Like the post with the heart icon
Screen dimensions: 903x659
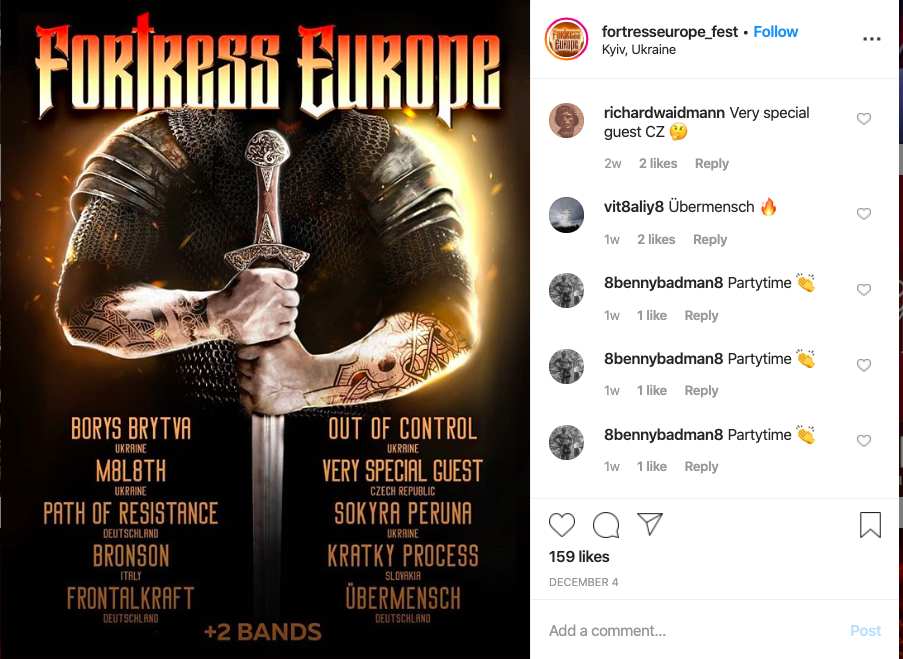[x=561, y=525]
